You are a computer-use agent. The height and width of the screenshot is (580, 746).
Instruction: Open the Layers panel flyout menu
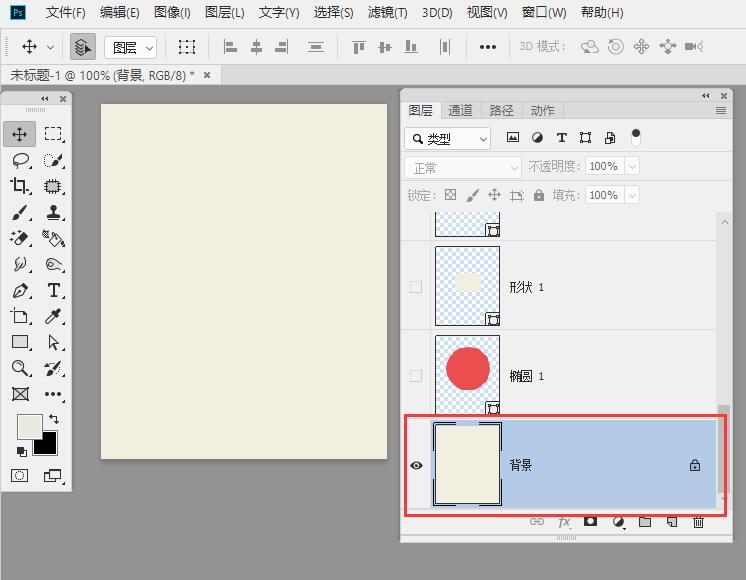click(721, 111)
